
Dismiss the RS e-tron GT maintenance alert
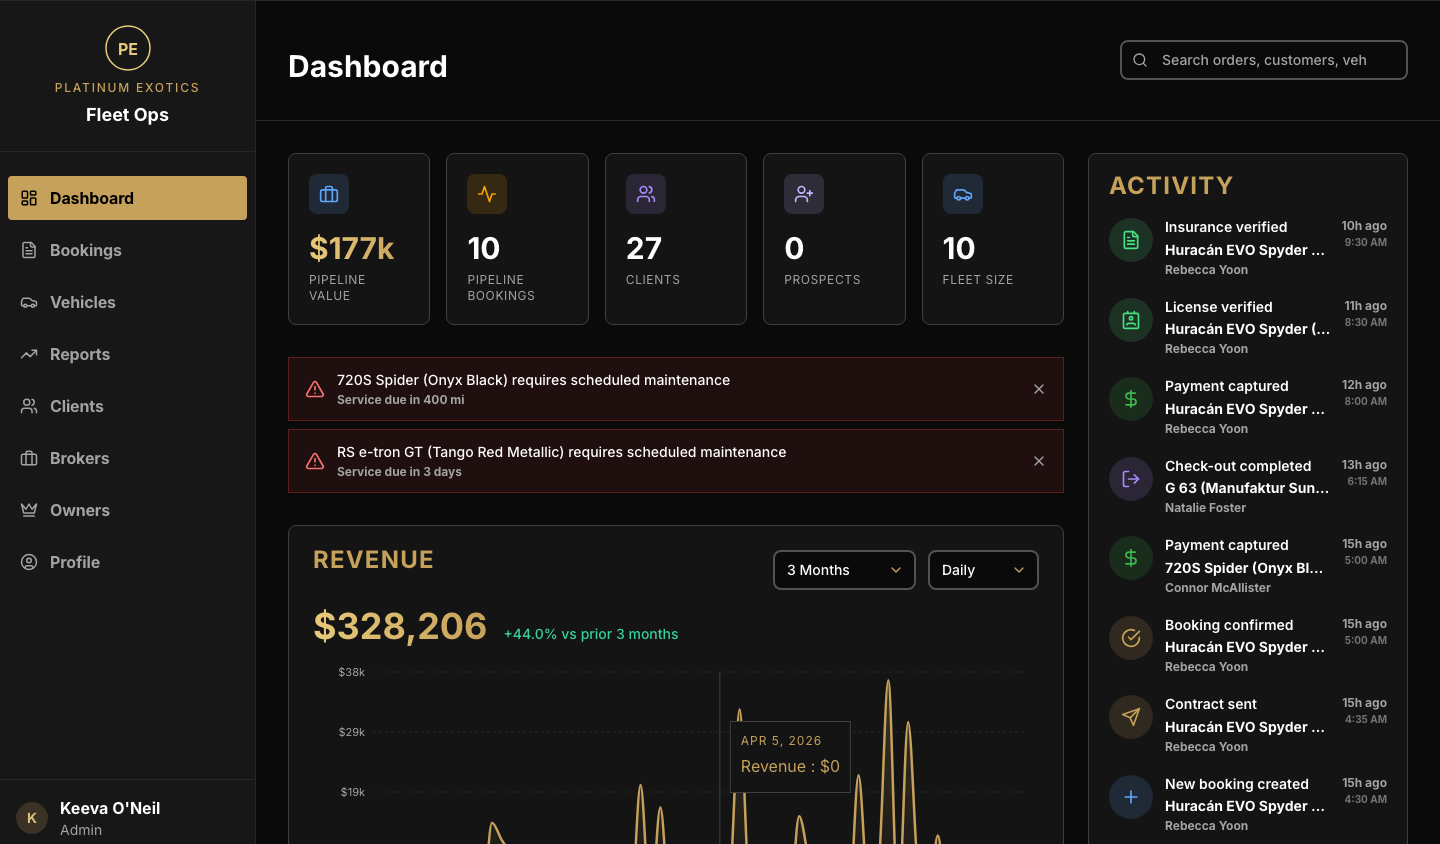[1039, 461]
